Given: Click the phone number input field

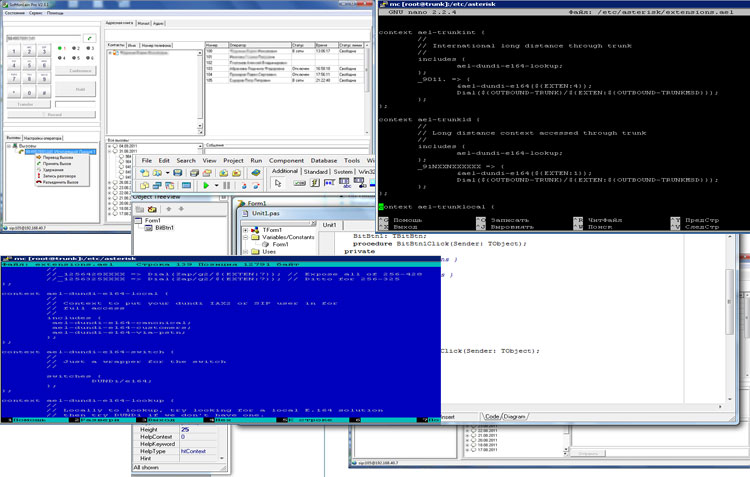Looking at the screenshot, I should 44,38.
